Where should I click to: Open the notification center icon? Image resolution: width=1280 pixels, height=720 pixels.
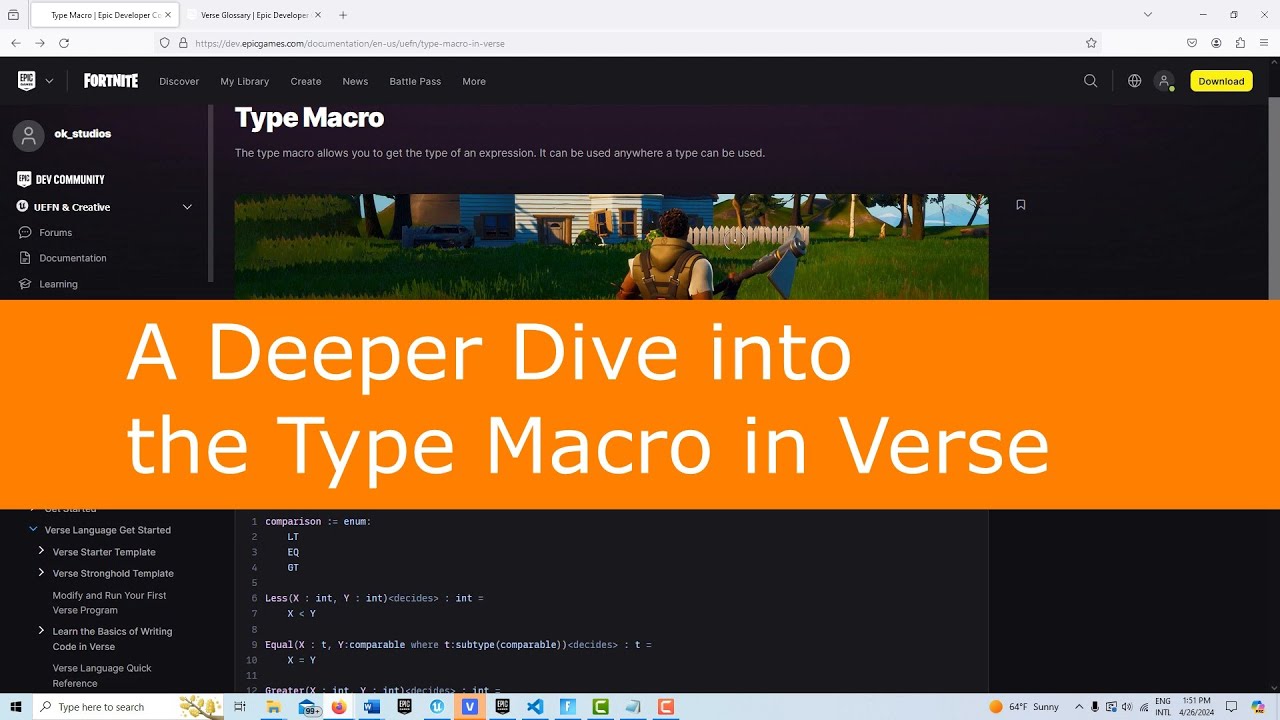[x=1231, y=707]
